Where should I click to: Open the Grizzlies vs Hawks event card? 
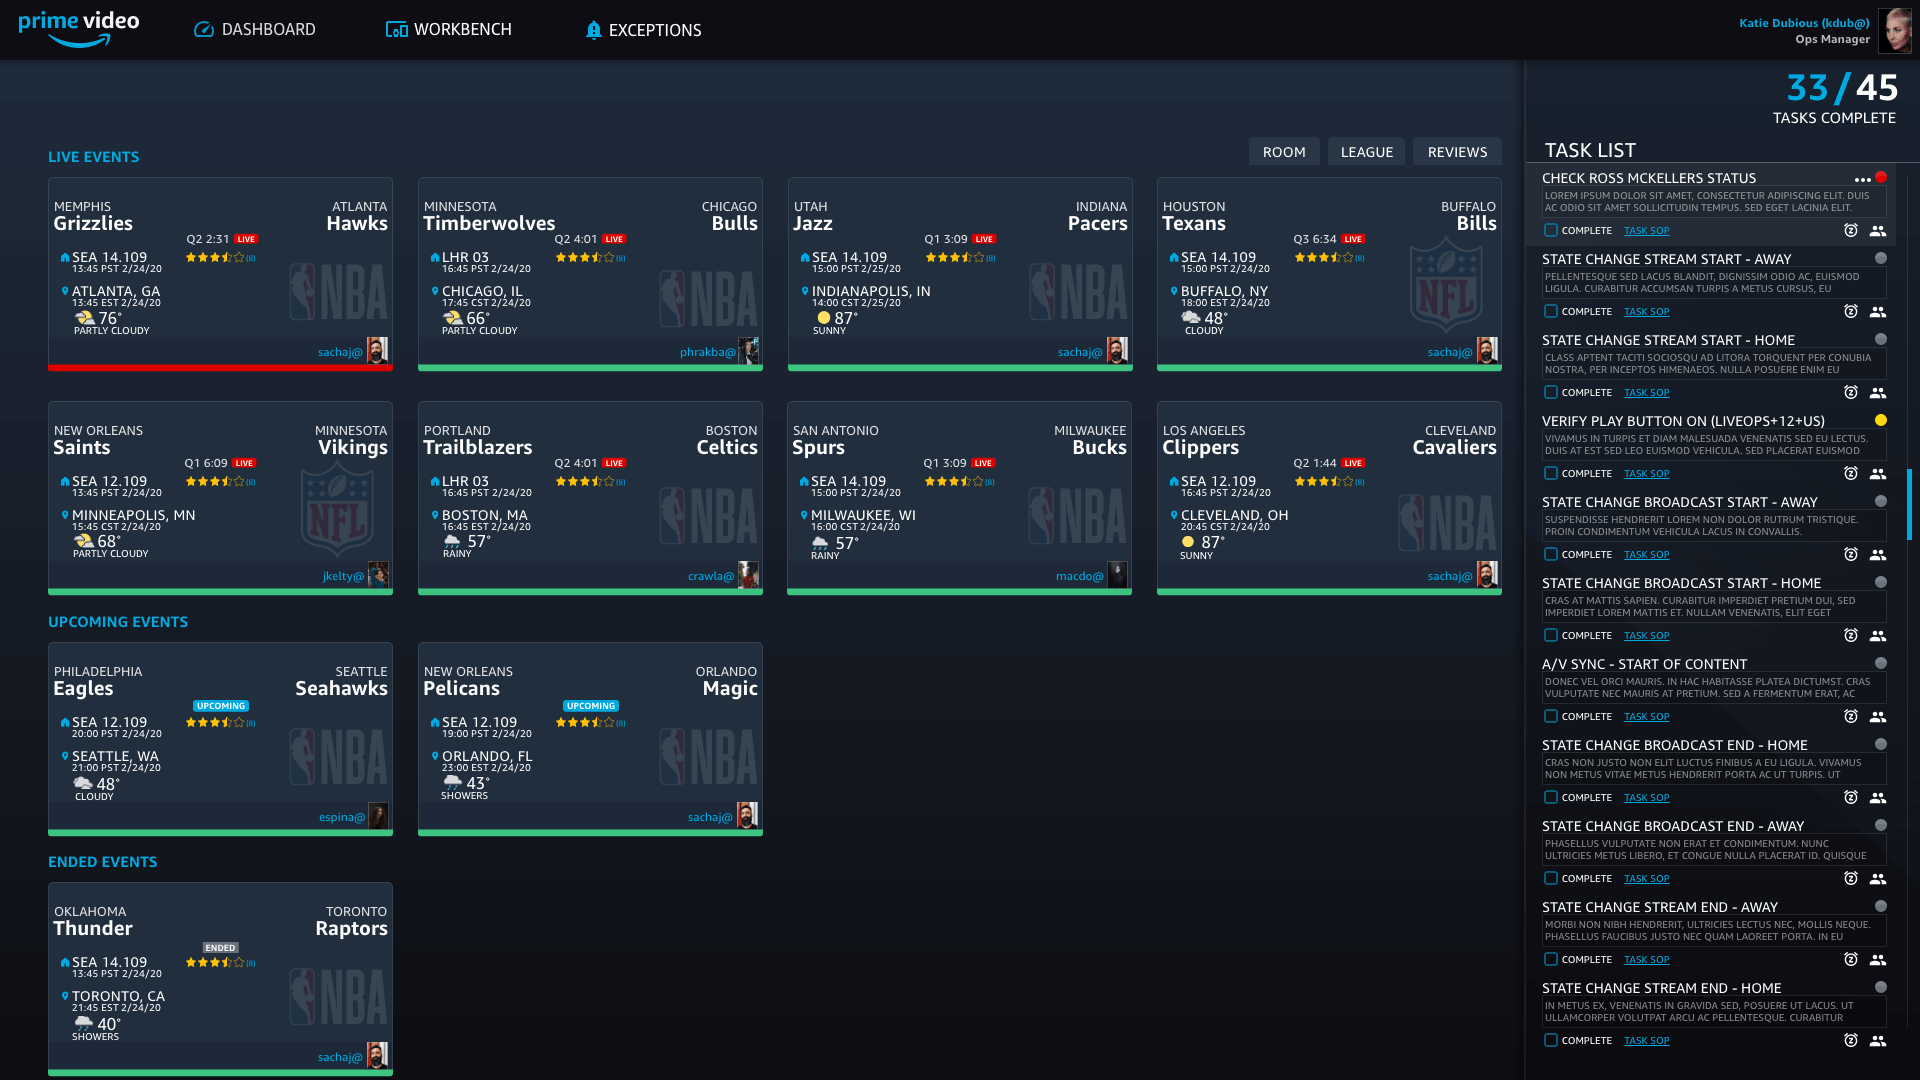[220, 290]
